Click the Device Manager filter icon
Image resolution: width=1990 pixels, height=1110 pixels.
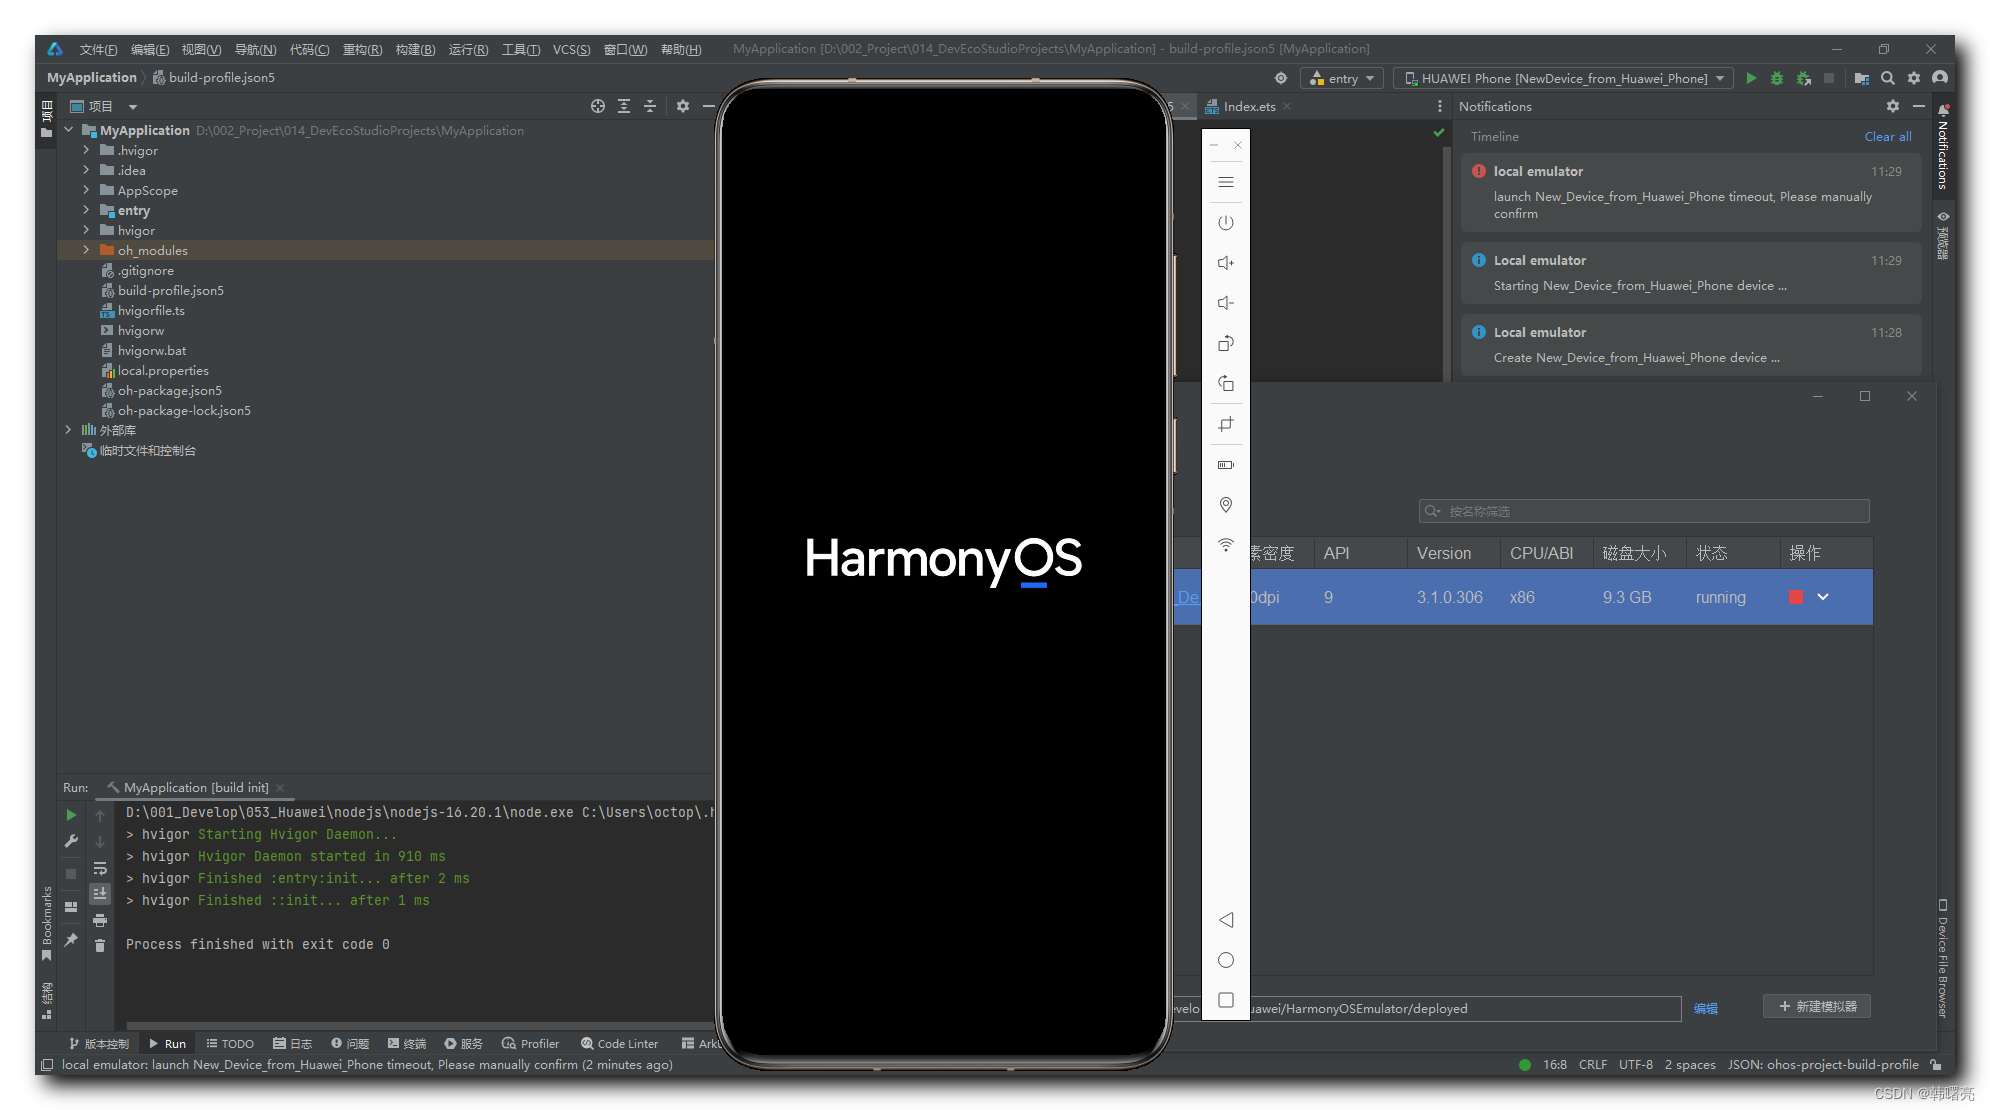1434,510
